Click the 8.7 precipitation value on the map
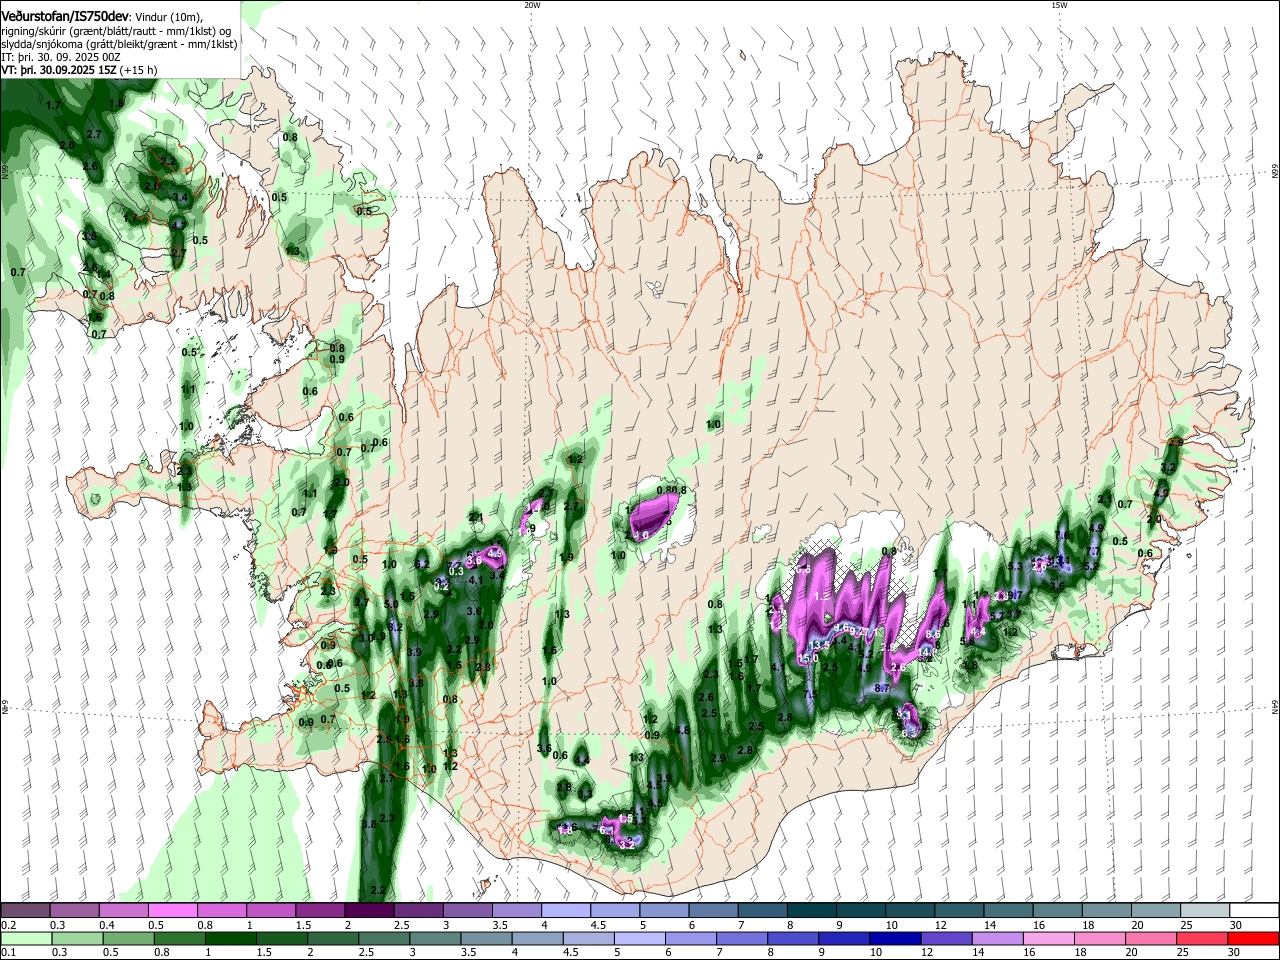Screen dimensions: 1280x960 [883, 689]
